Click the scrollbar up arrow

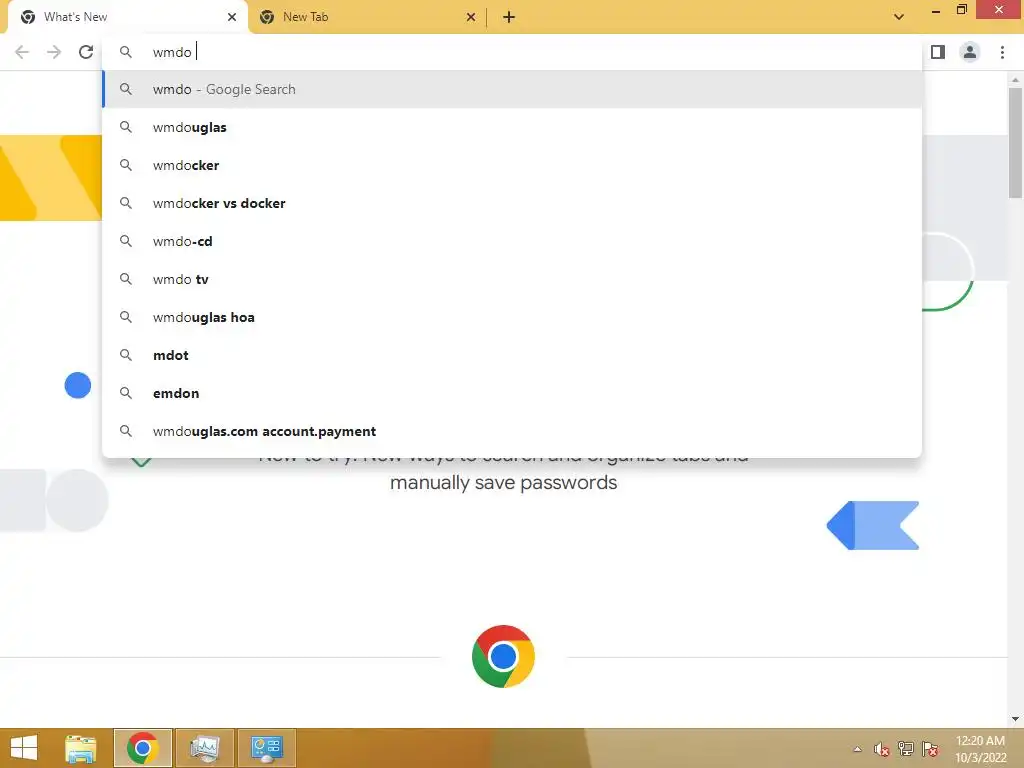(x=1015, y=80)
